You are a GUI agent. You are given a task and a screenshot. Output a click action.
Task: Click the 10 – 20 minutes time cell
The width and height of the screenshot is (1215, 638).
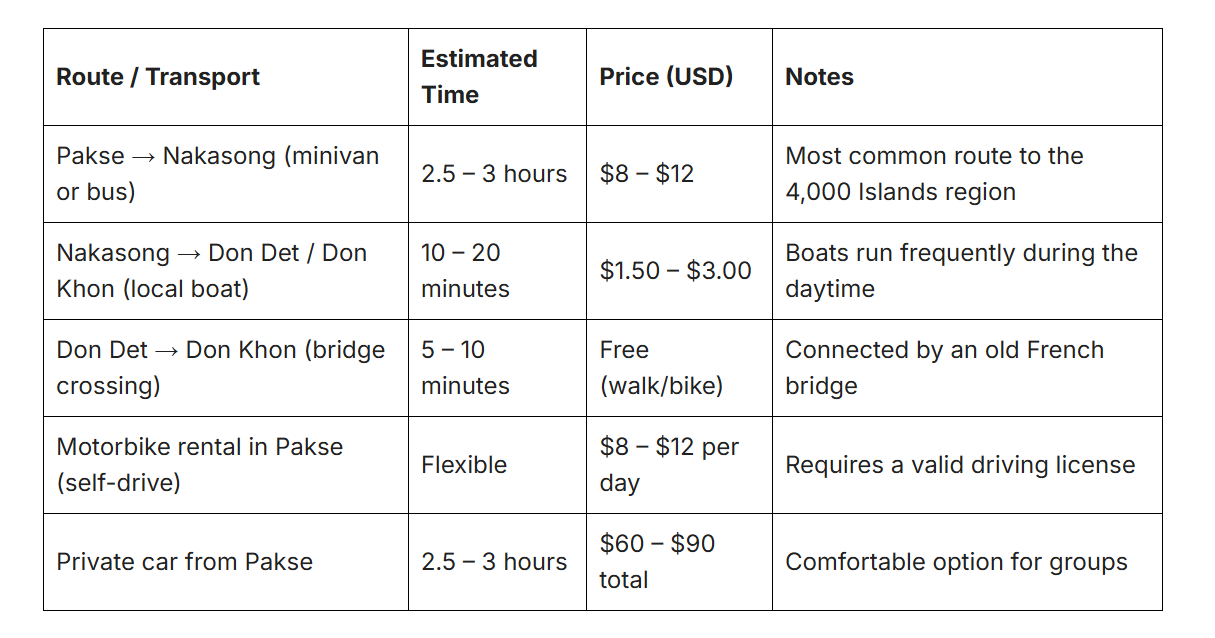(497, 271)
